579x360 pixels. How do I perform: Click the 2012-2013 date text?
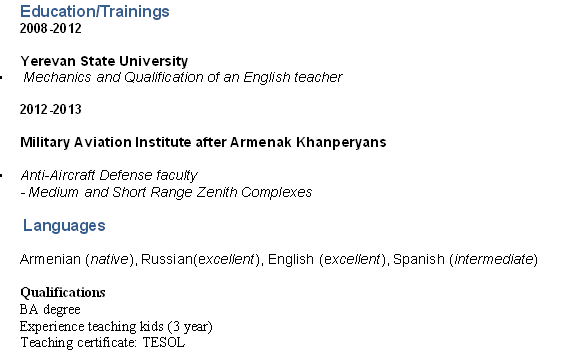point(51,109)
